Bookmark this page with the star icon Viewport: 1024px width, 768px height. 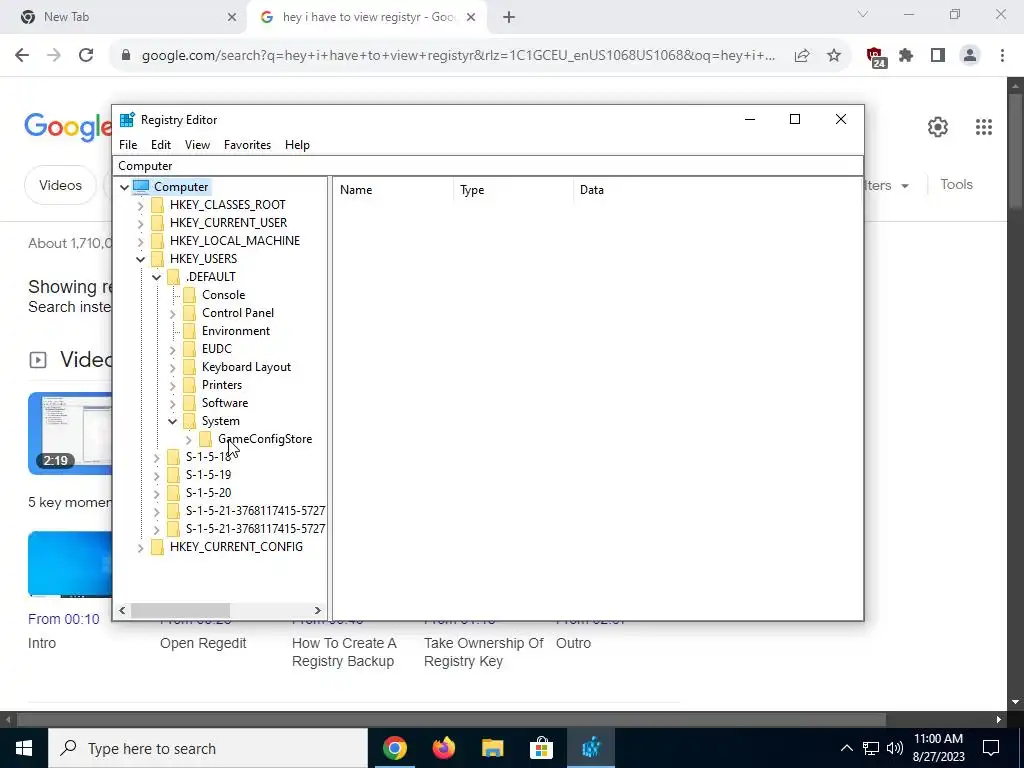click(x=834, y=56)
